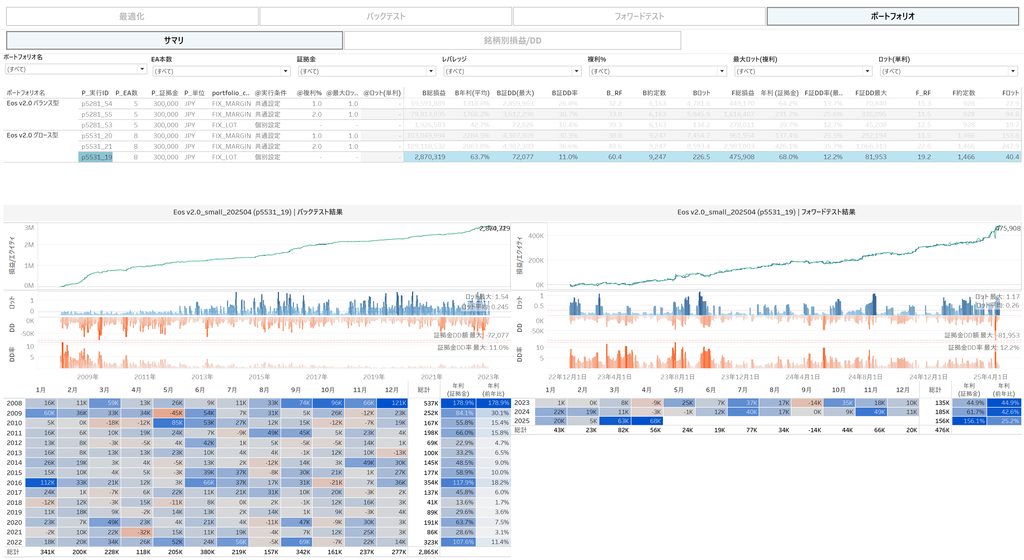The image size is (1024, 560).
Task: Click the 2016 row in backtest monthly table
Action: point(13,481)
